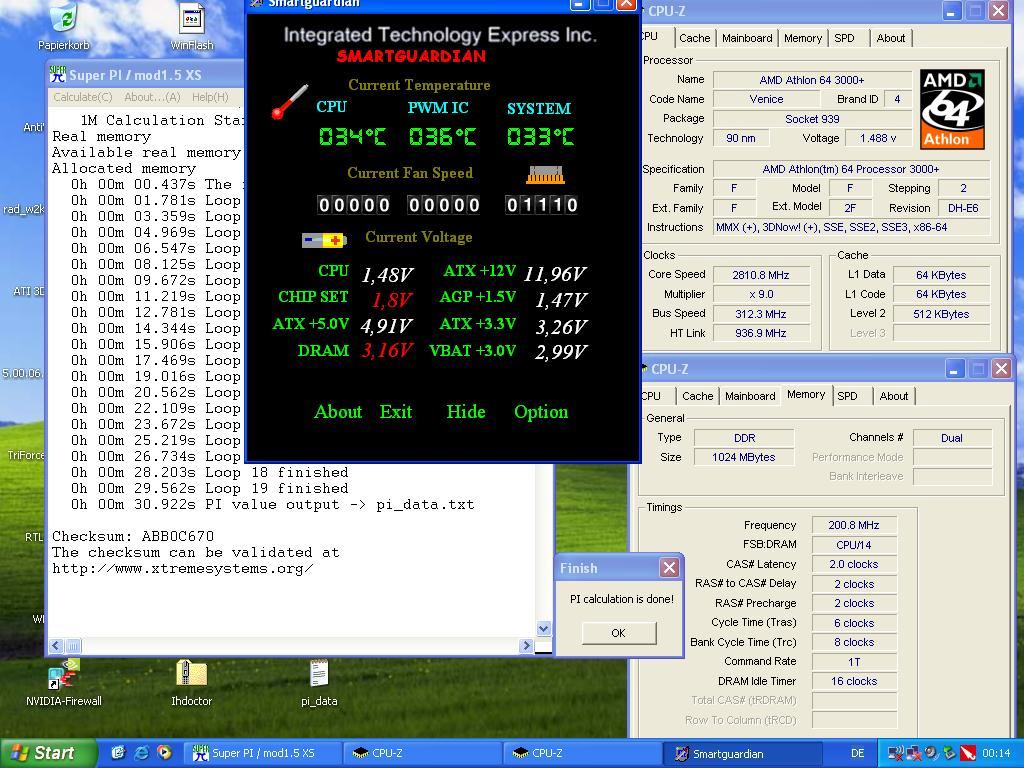Click the xtremesystems.org URL in Super PI
Screen dimensions: 1024x768
click(183, 568)
